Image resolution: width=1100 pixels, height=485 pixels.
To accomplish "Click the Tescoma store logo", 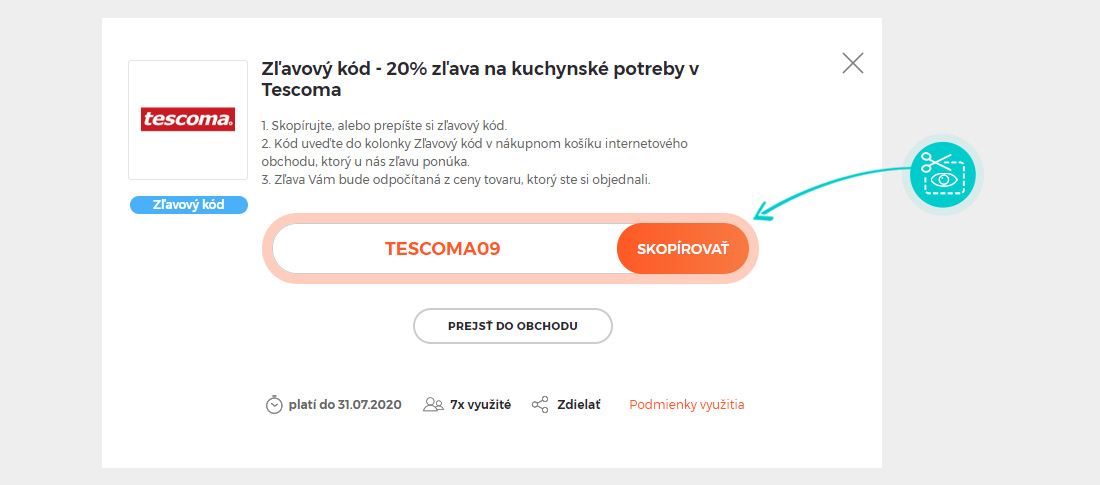I will pyautogui.click(x=188, y=119).
